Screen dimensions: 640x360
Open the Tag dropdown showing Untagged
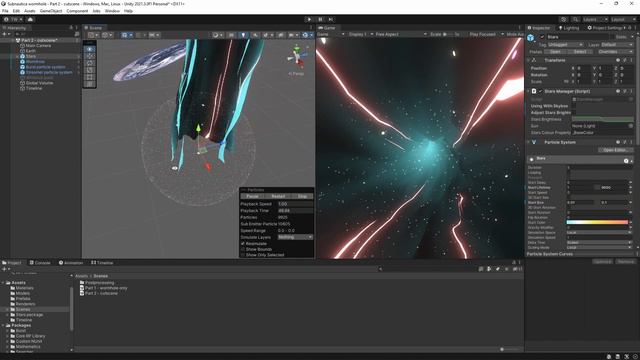pyautogui.click(x=565, y=44)
